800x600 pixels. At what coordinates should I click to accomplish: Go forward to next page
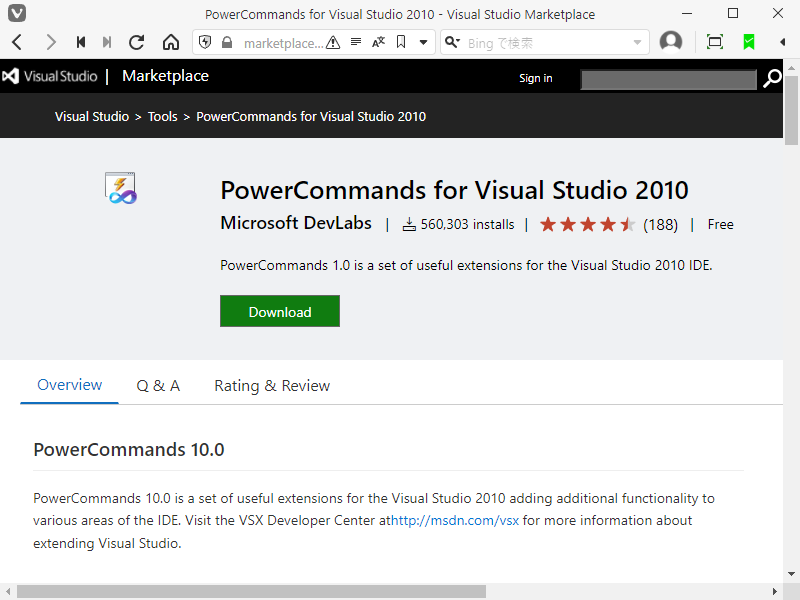click(x=51, y=42)
